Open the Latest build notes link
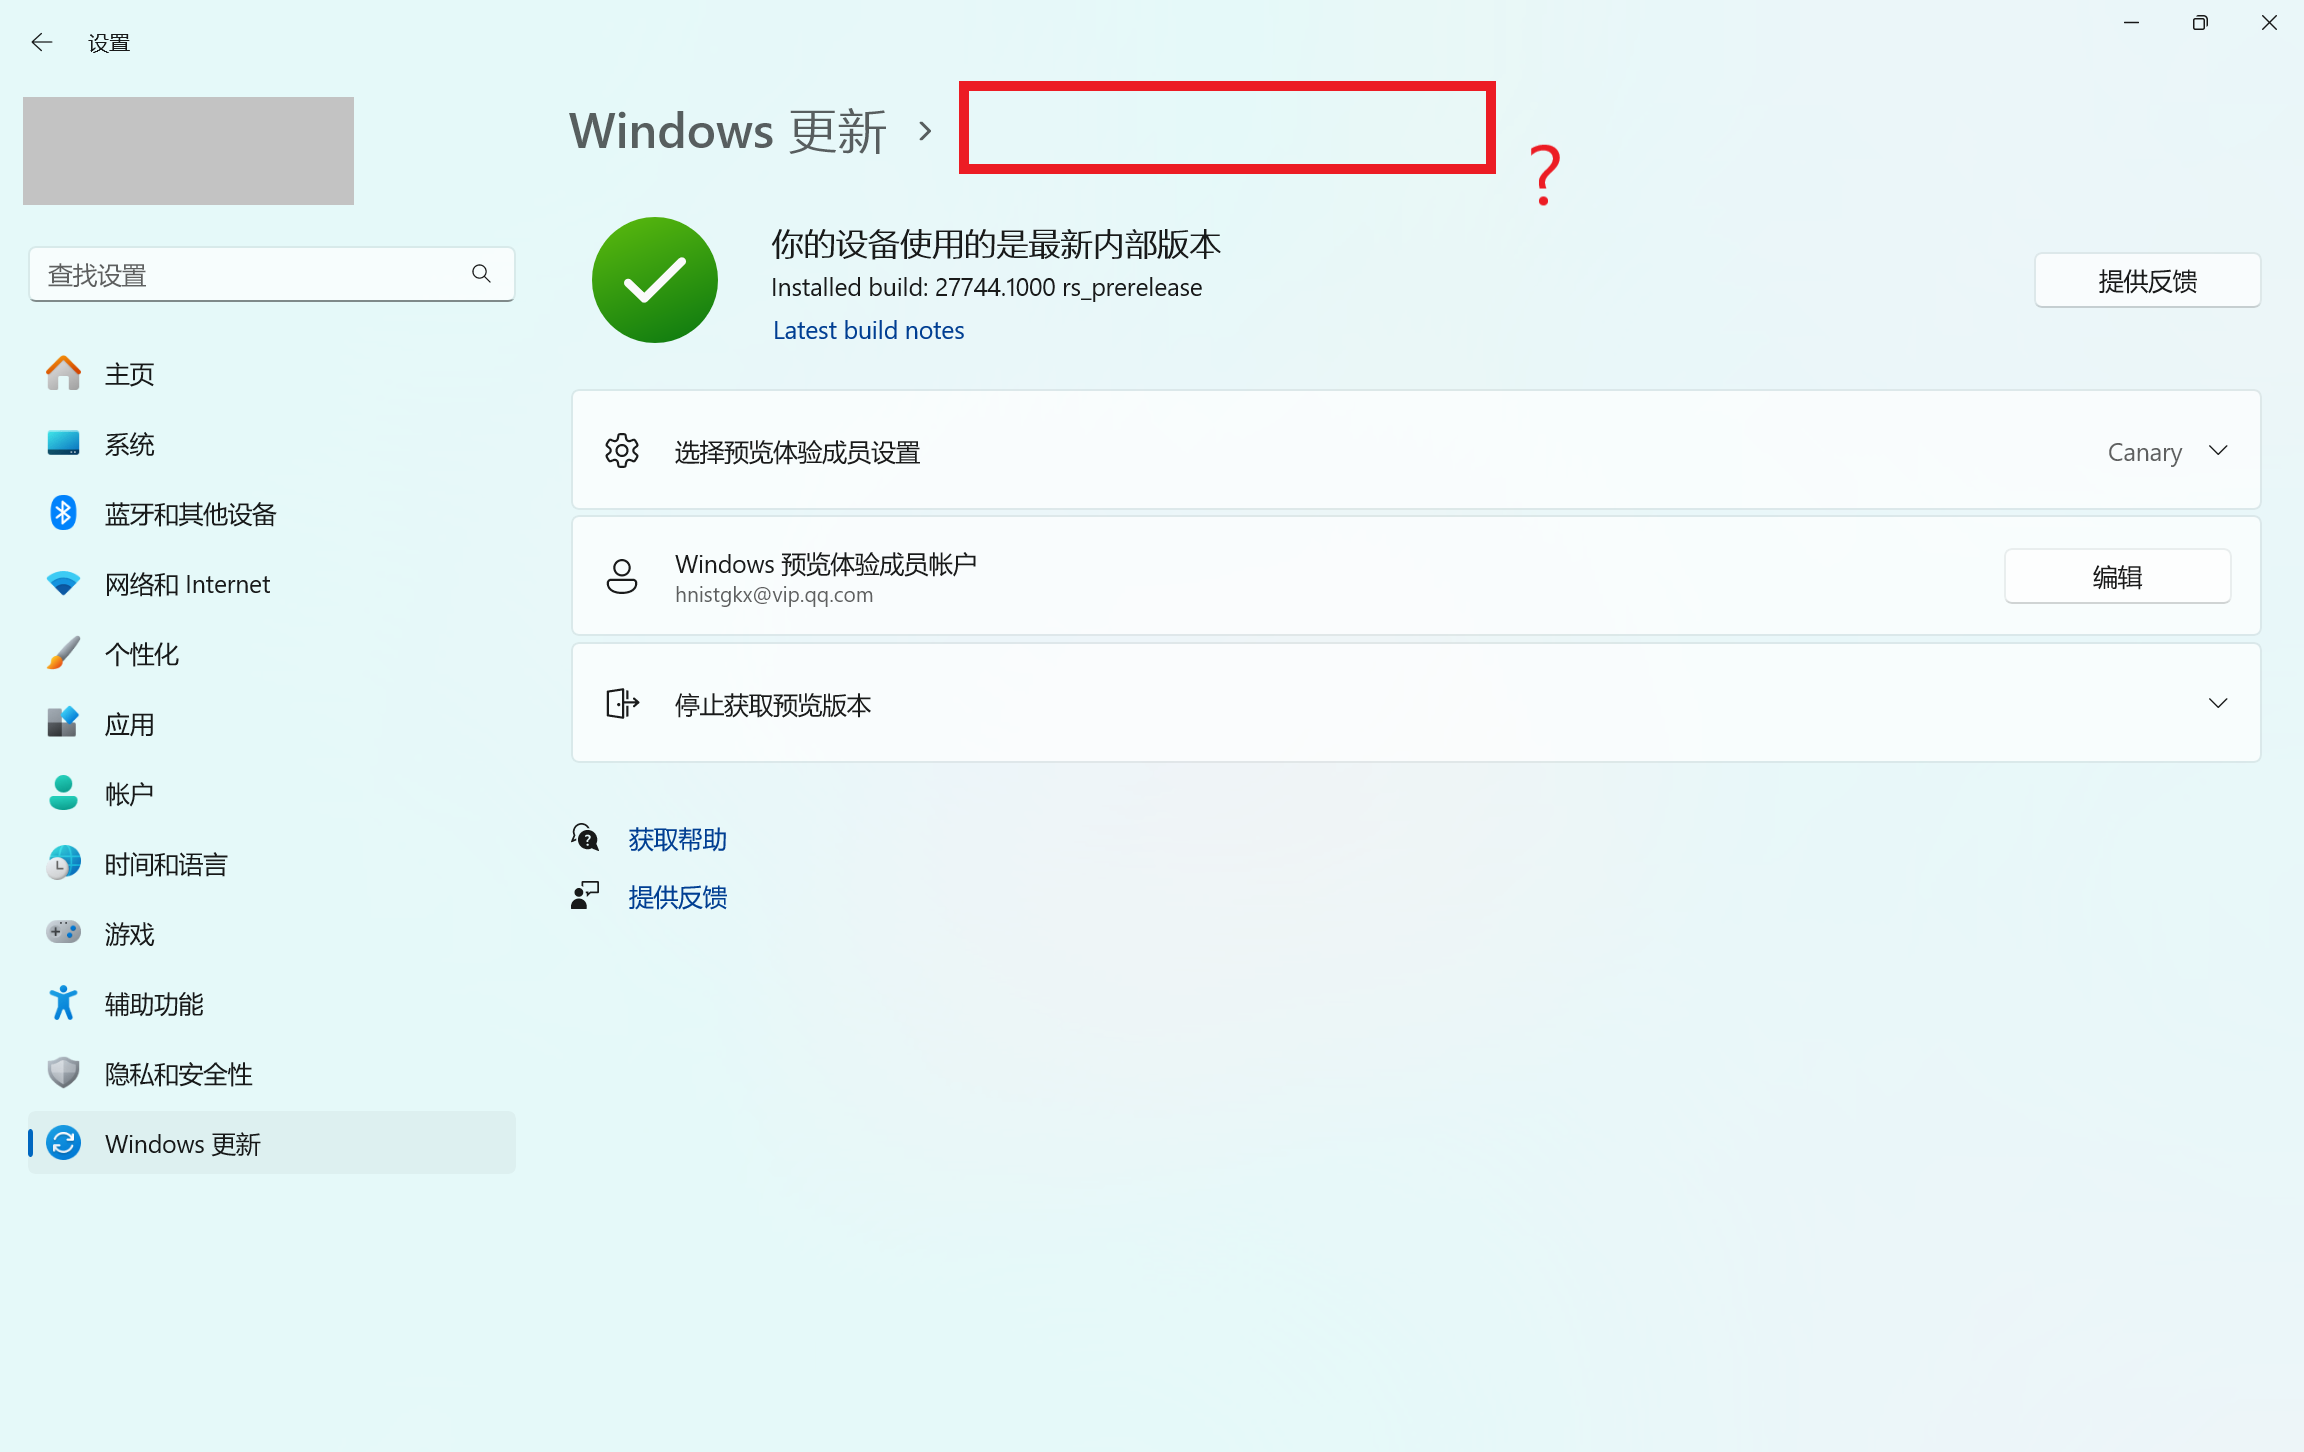This screenshot has width=2304, height=1452. click(868, 330)
